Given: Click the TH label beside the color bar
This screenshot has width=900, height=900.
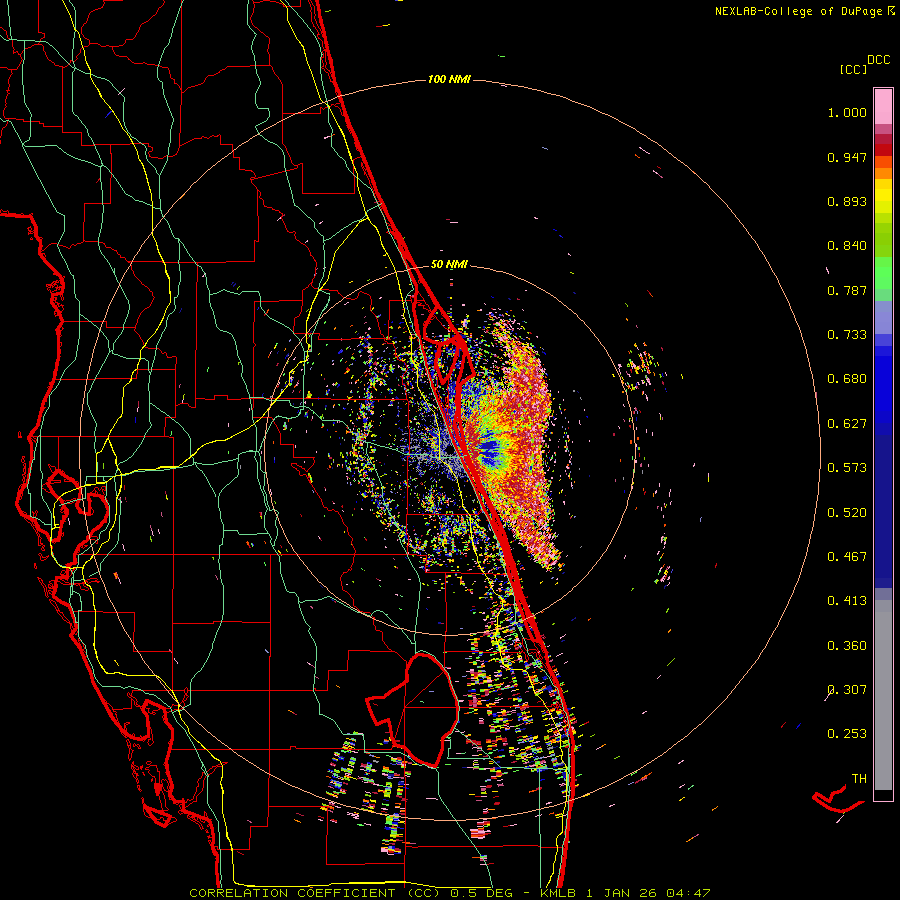Looking at the screenshot, I should [859, 779].
